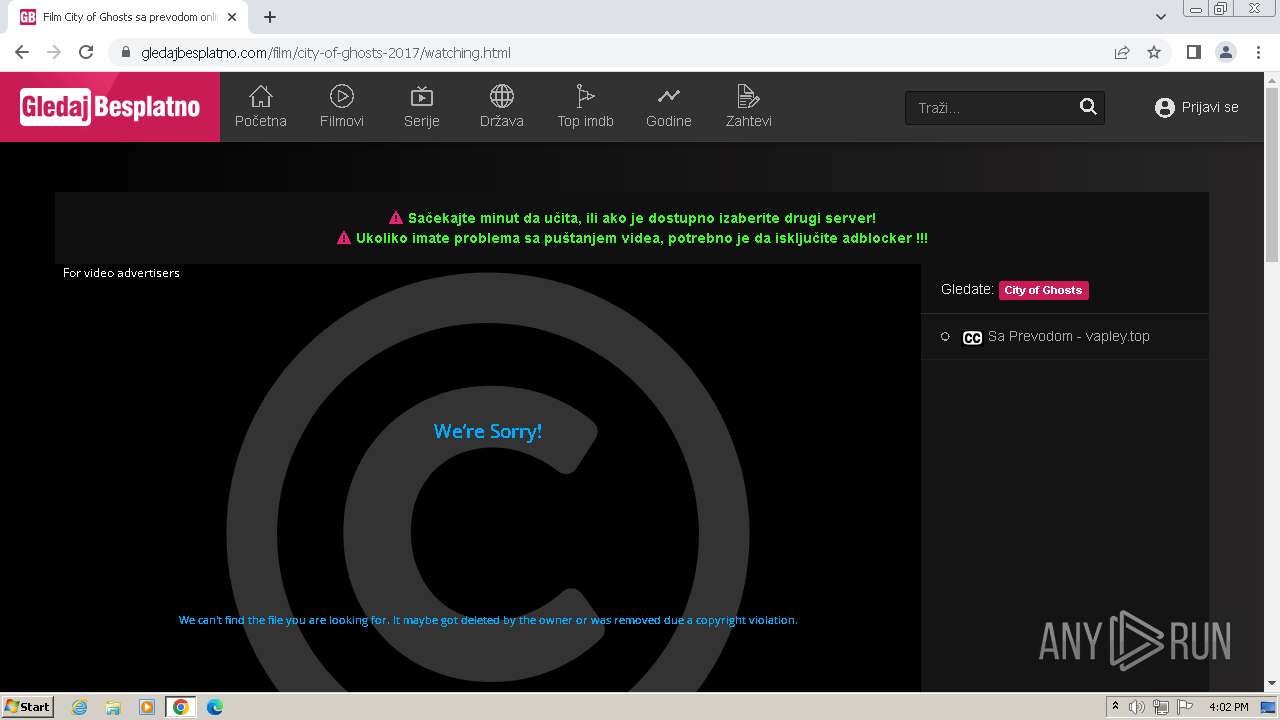This screenshot has width=1280, height=720.
Task: Select the Film City of Ghosts tab
Action: click(x=127, y=17)
